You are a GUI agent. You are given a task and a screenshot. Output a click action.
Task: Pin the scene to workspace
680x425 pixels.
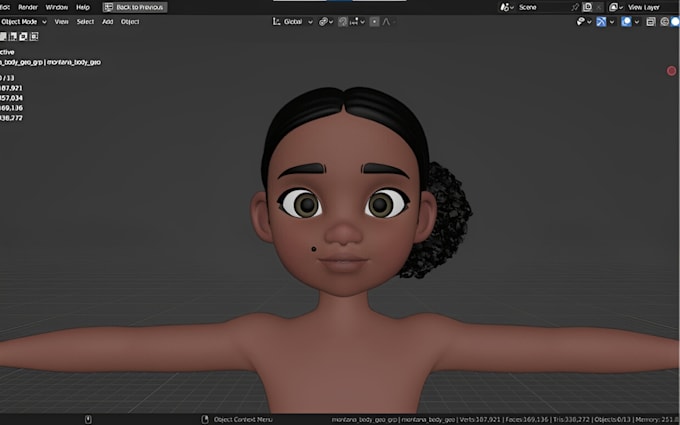[x=575, y=7]
